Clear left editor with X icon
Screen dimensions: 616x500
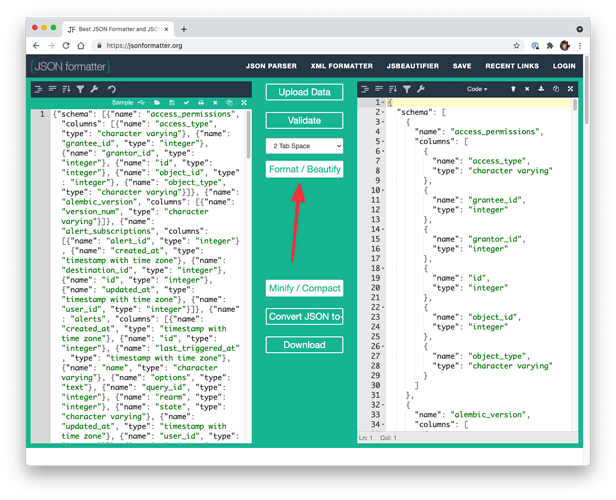[x=215, y=103]
